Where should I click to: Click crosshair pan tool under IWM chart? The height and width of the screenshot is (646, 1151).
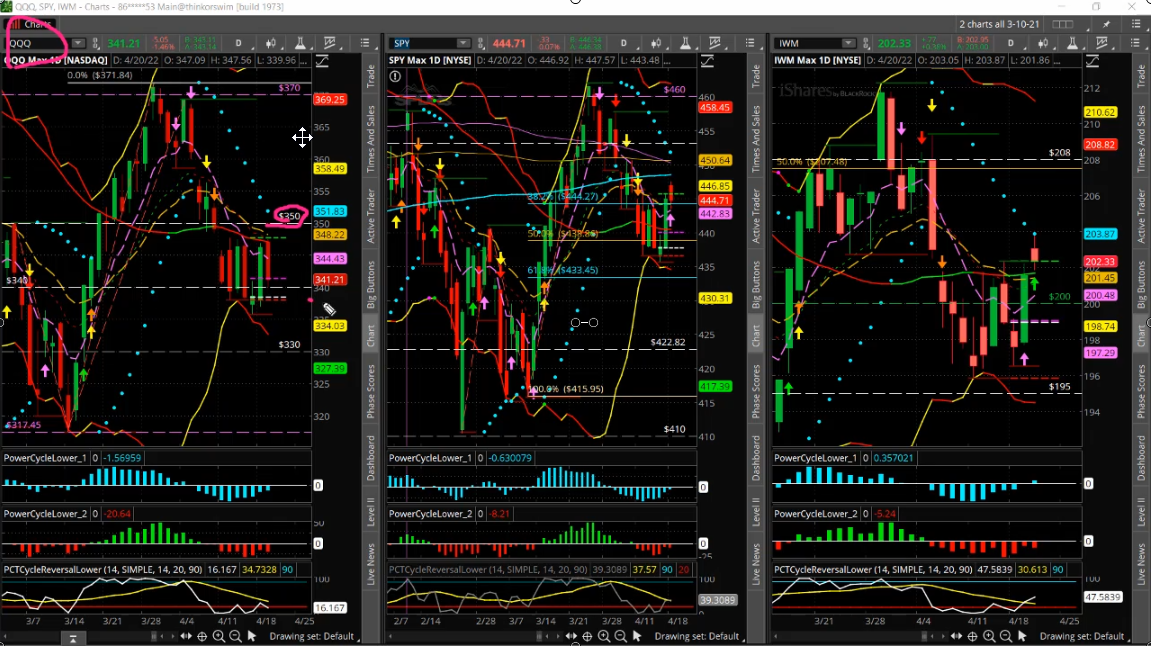point(973,636)
